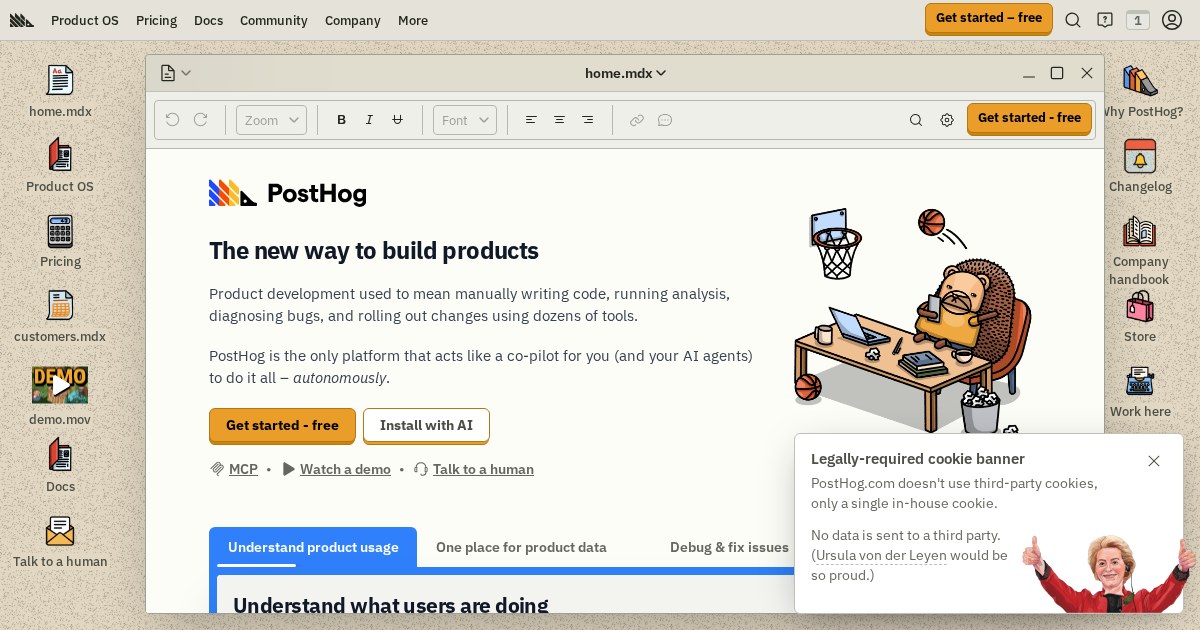Align text left
The image size is (1200, 630).
click(531, 120)
